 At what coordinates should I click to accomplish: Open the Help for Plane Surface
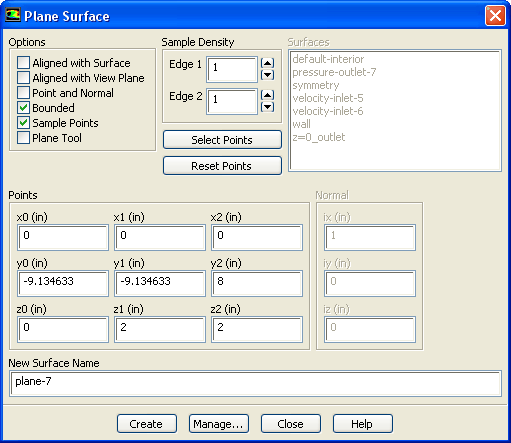(x=363, y=424)
